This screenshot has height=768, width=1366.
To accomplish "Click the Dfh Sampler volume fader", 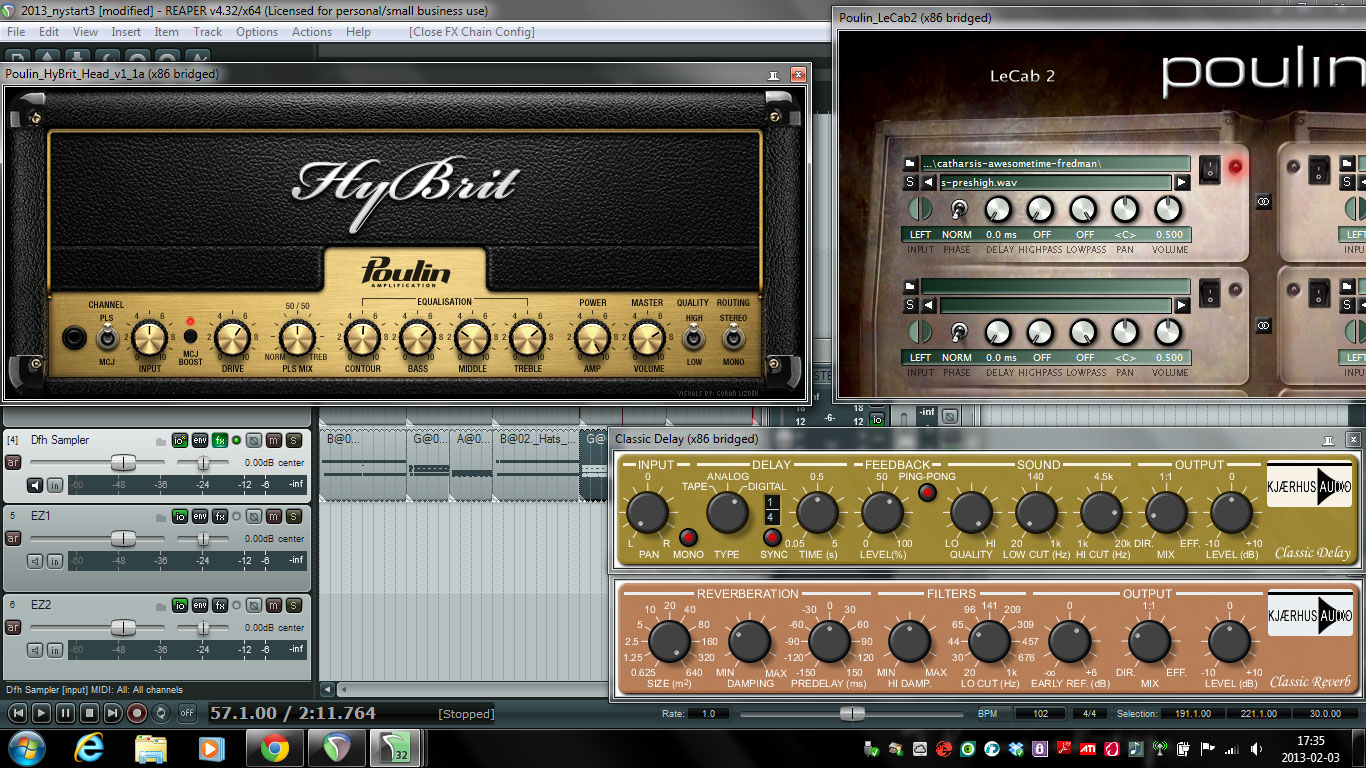I will [x=123, y=462].
